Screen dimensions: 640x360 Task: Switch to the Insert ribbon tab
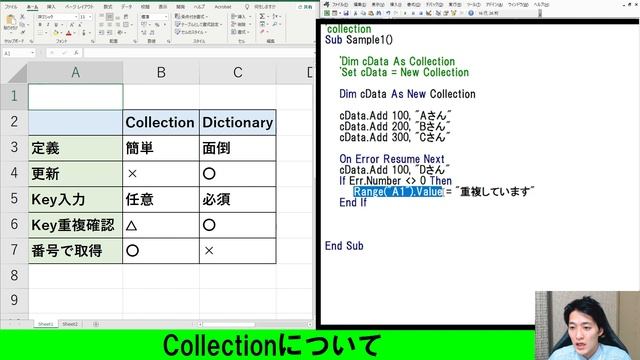coord(51,7)
